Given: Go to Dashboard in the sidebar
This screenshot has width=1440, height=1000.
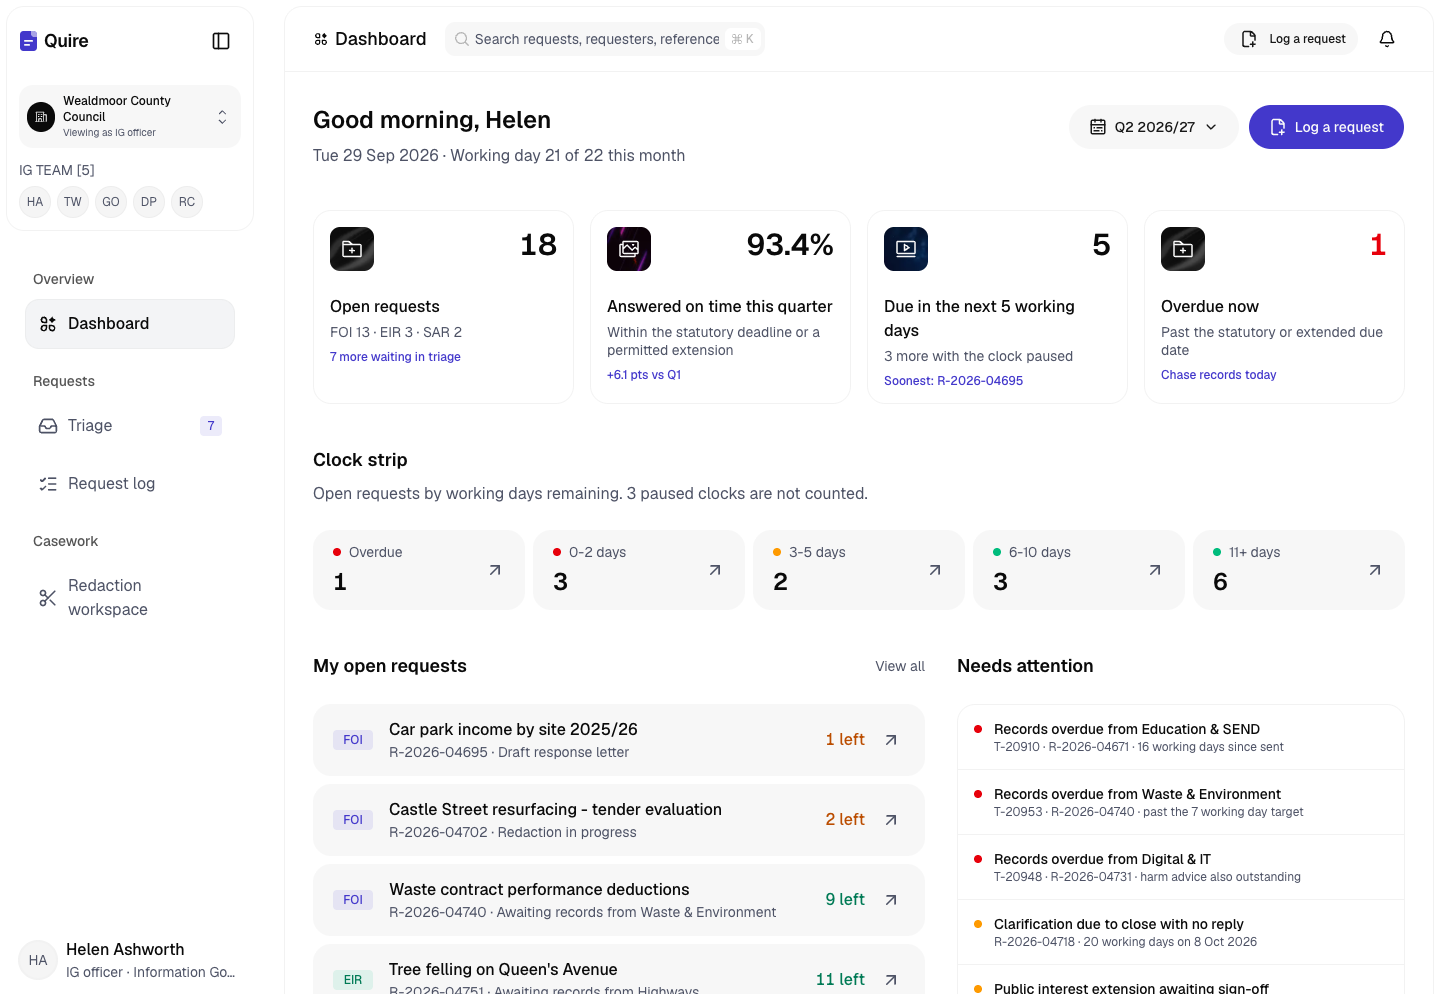Looking at the screenshot, I should [x=130, y=324].
